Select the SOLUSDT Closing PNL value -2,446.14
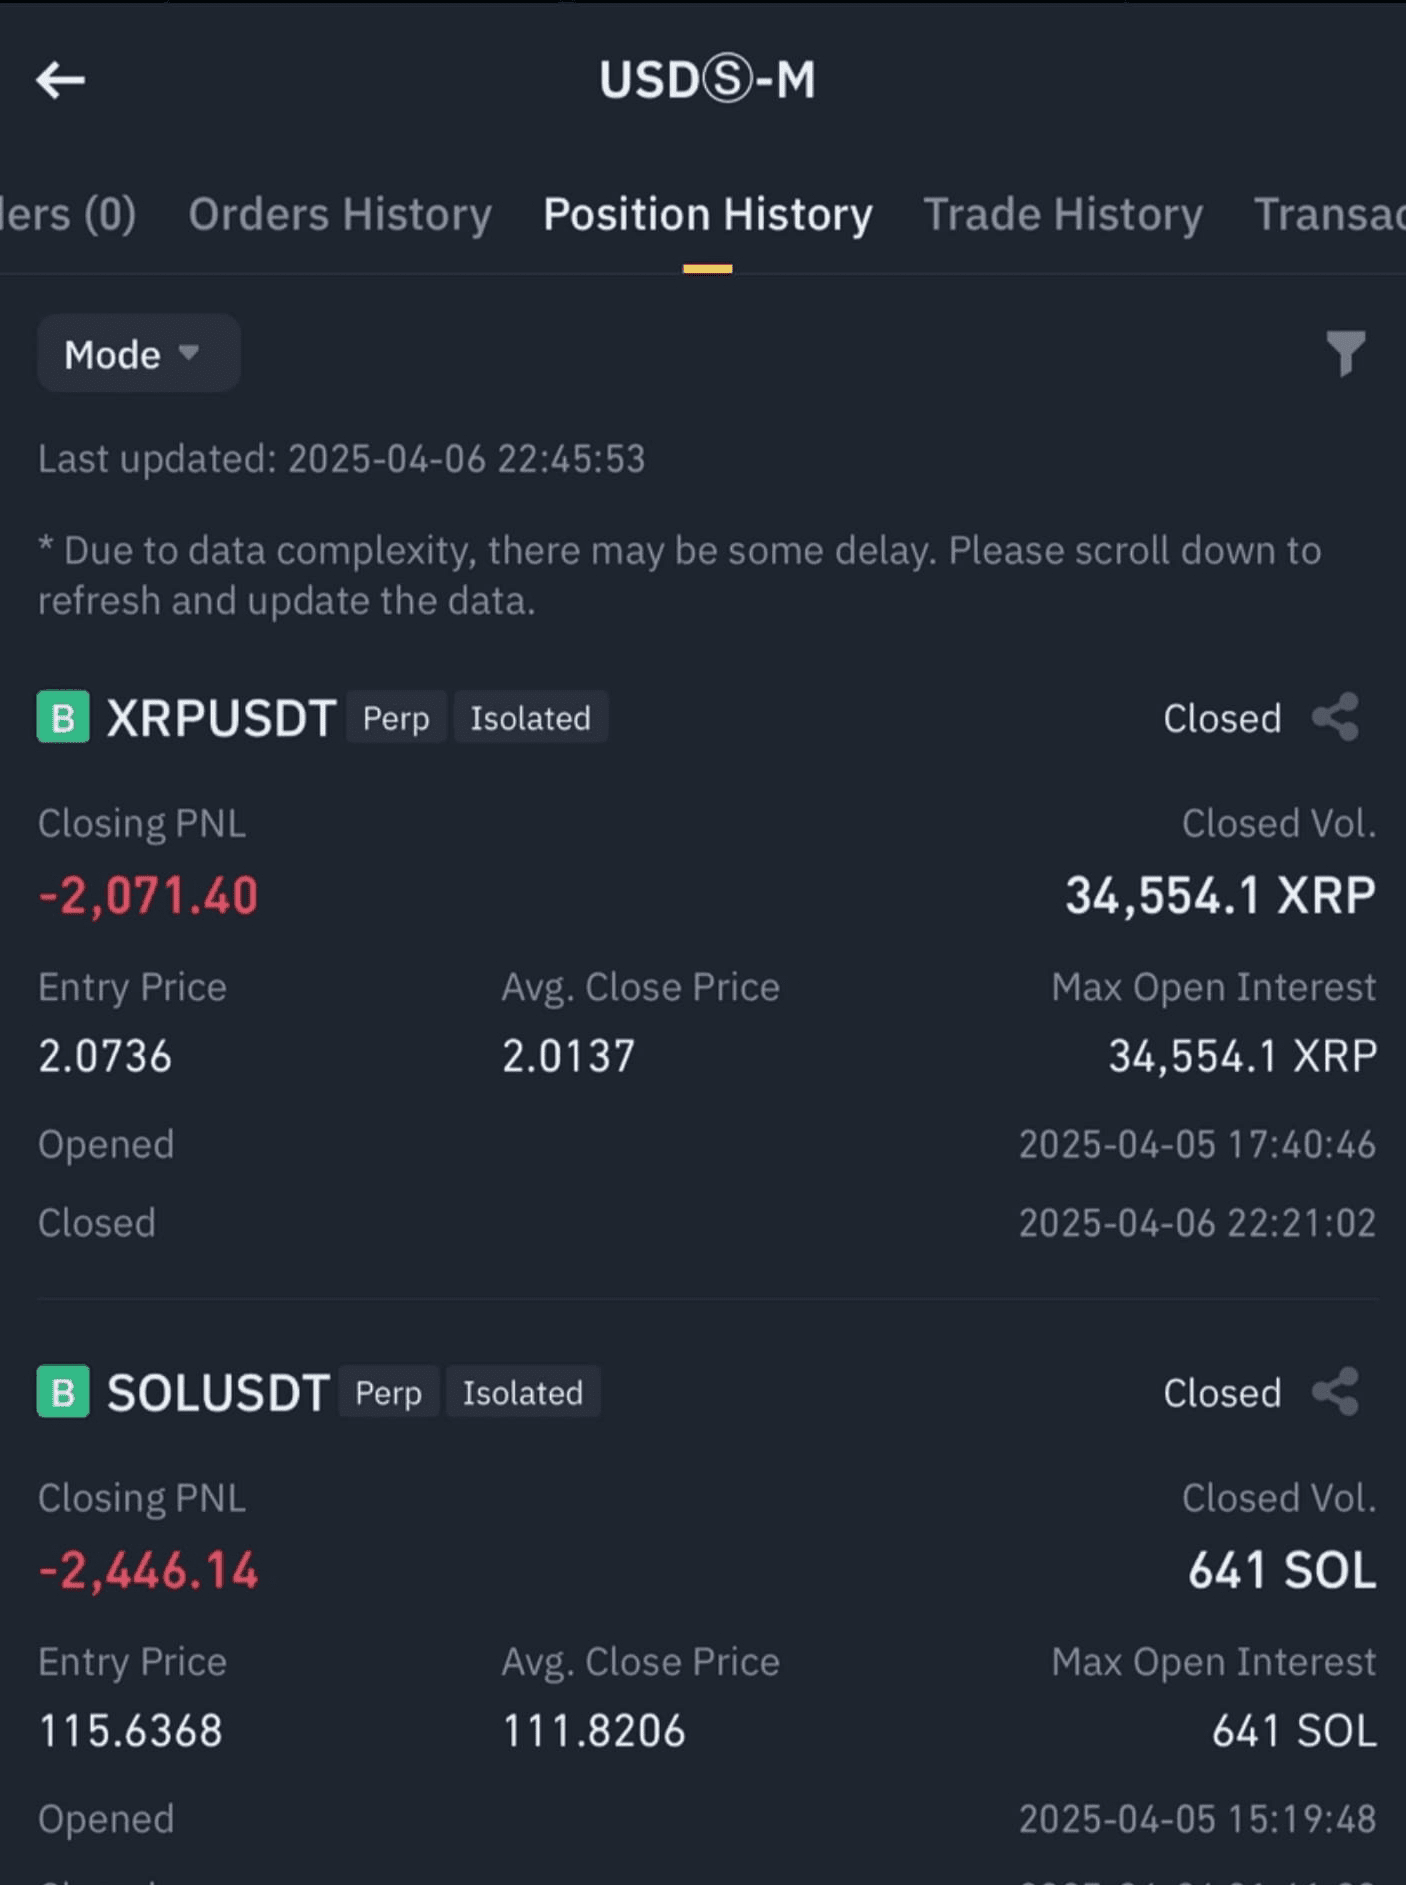Screen dimensions: 1406x1885 pos(148,1571)
